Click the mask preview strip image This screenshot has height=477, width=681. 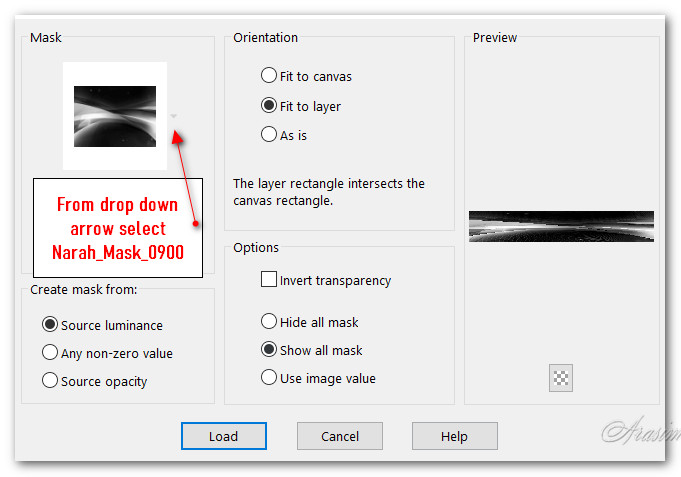point(561,226)
